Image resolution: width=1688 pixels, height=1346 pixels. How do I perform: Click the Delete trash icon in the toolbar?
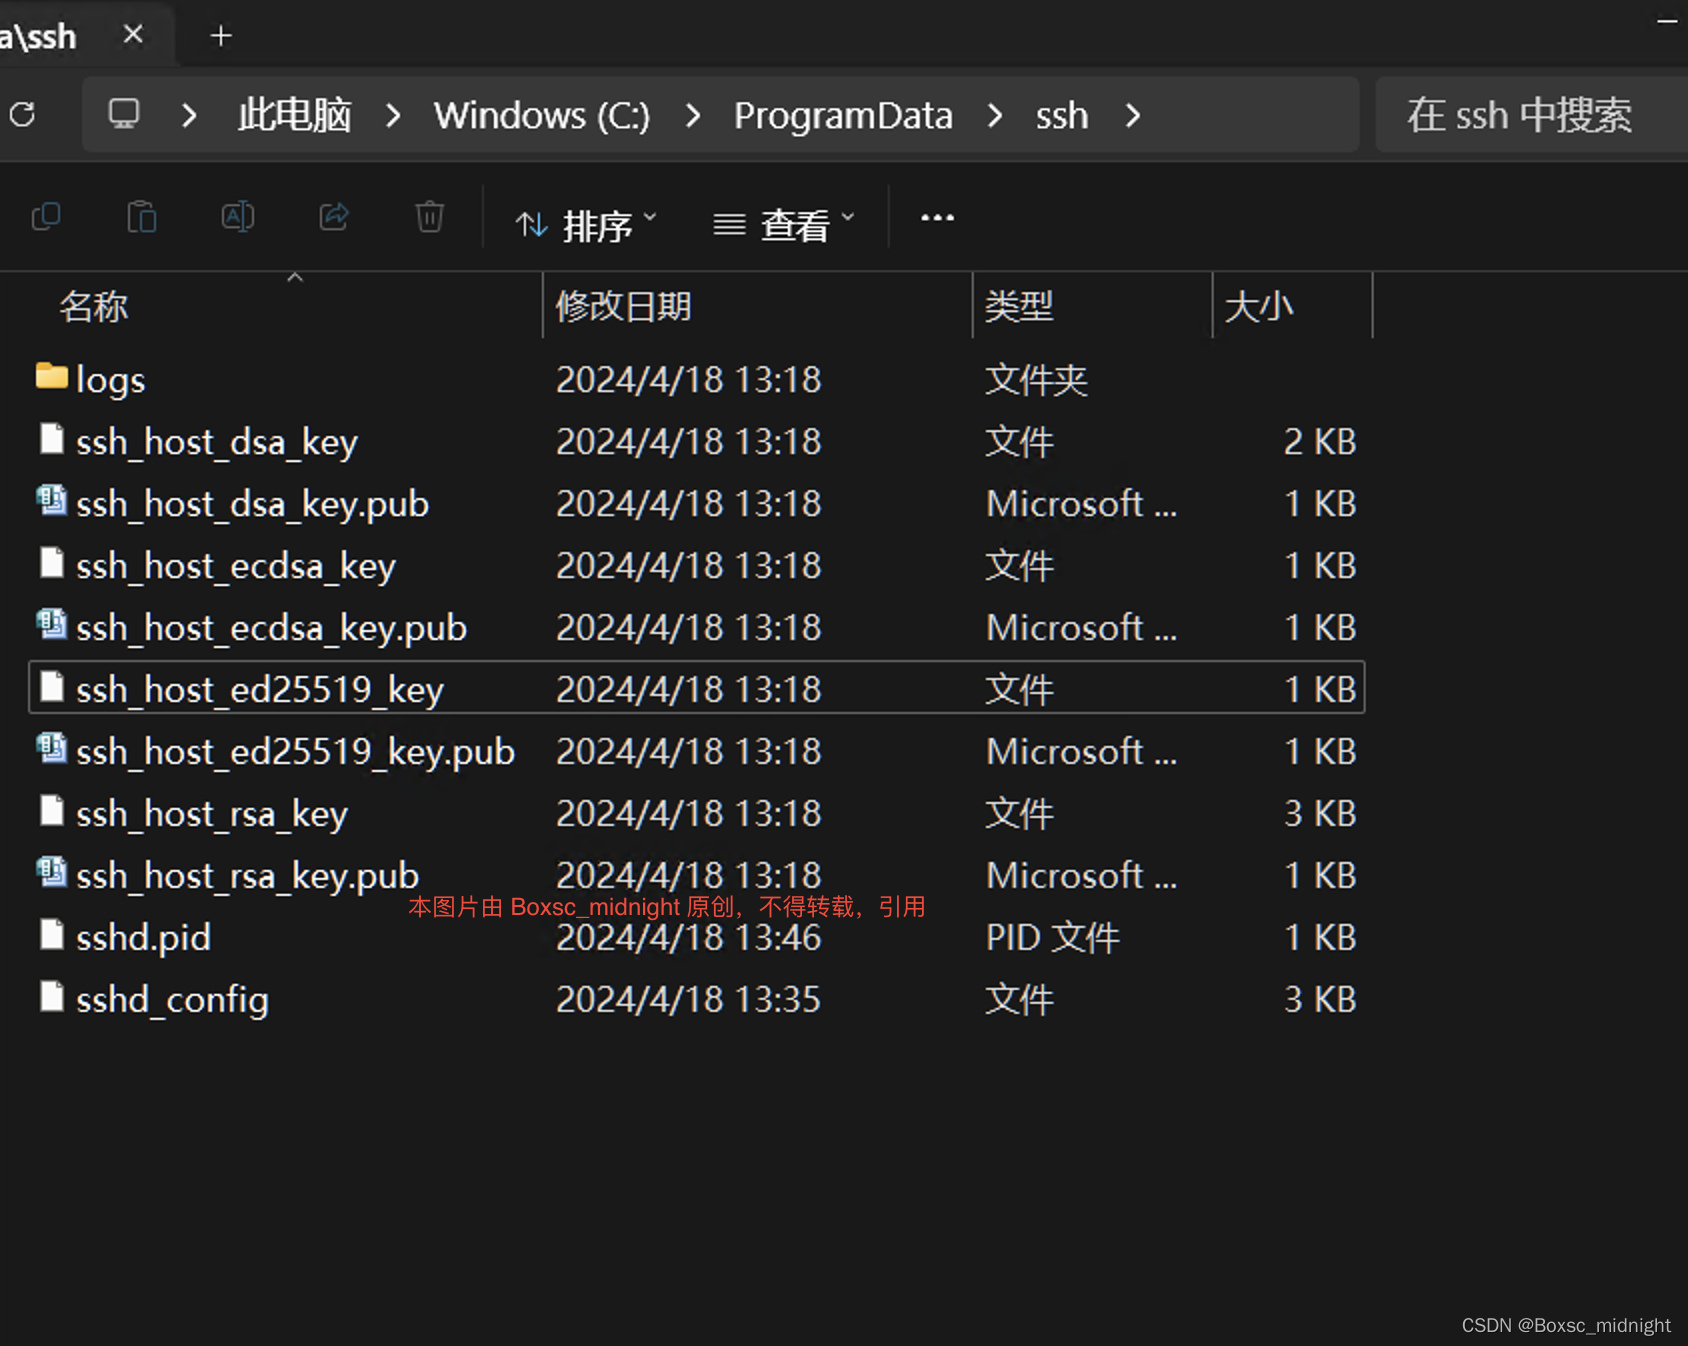[430, 217]
